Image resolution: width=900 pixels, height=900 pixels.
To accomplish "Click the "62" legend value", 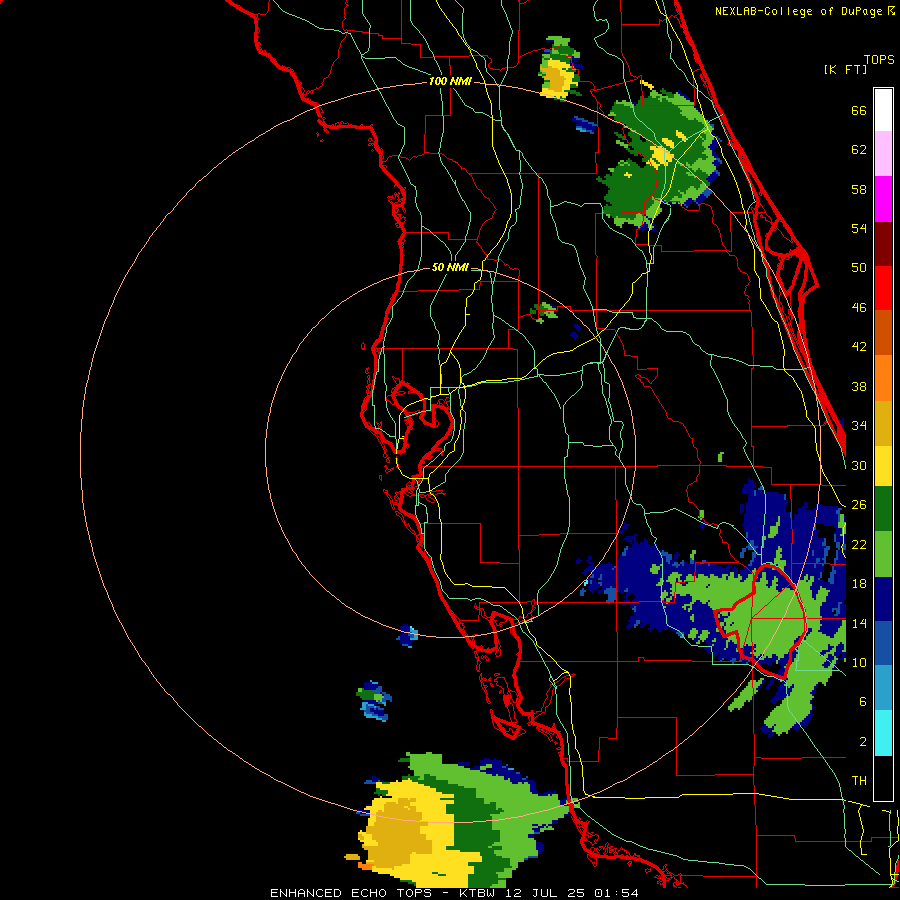I will [x=859, y=150].
